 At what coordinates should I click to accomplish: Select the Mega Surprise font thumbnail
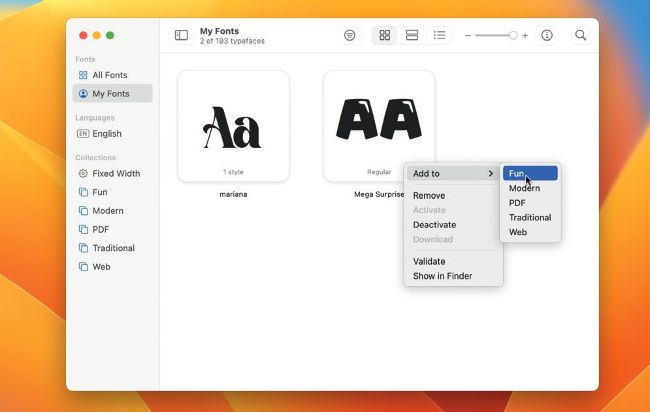pos(379,126)
